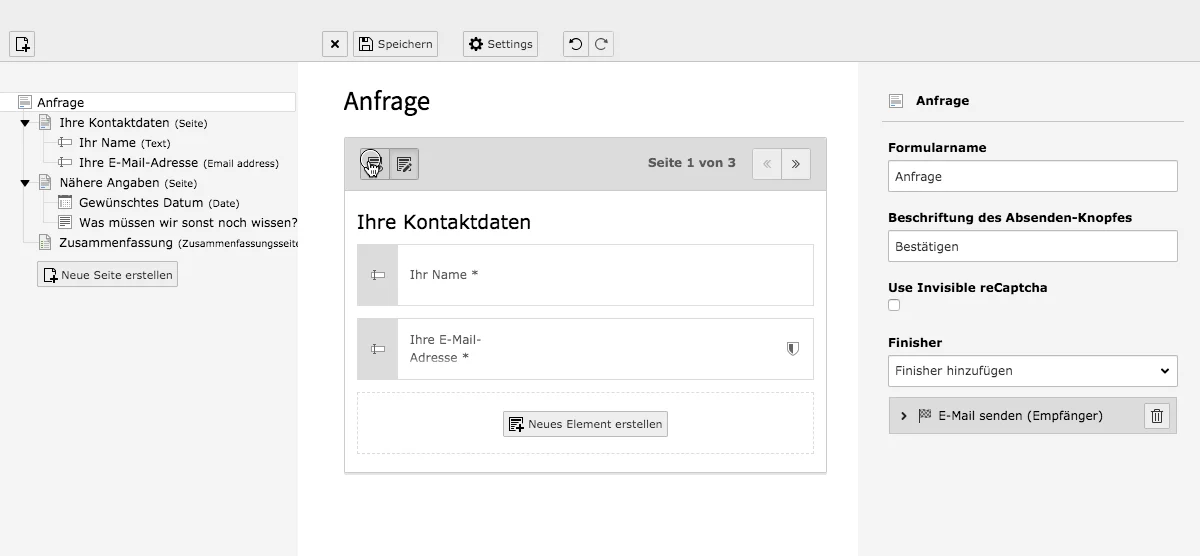Image resolution: width=1200 pixels, height=556 pixels.
Task: Focus the Beschriftung des Absenden-Knopfes field
Action: coord(1033,246)
